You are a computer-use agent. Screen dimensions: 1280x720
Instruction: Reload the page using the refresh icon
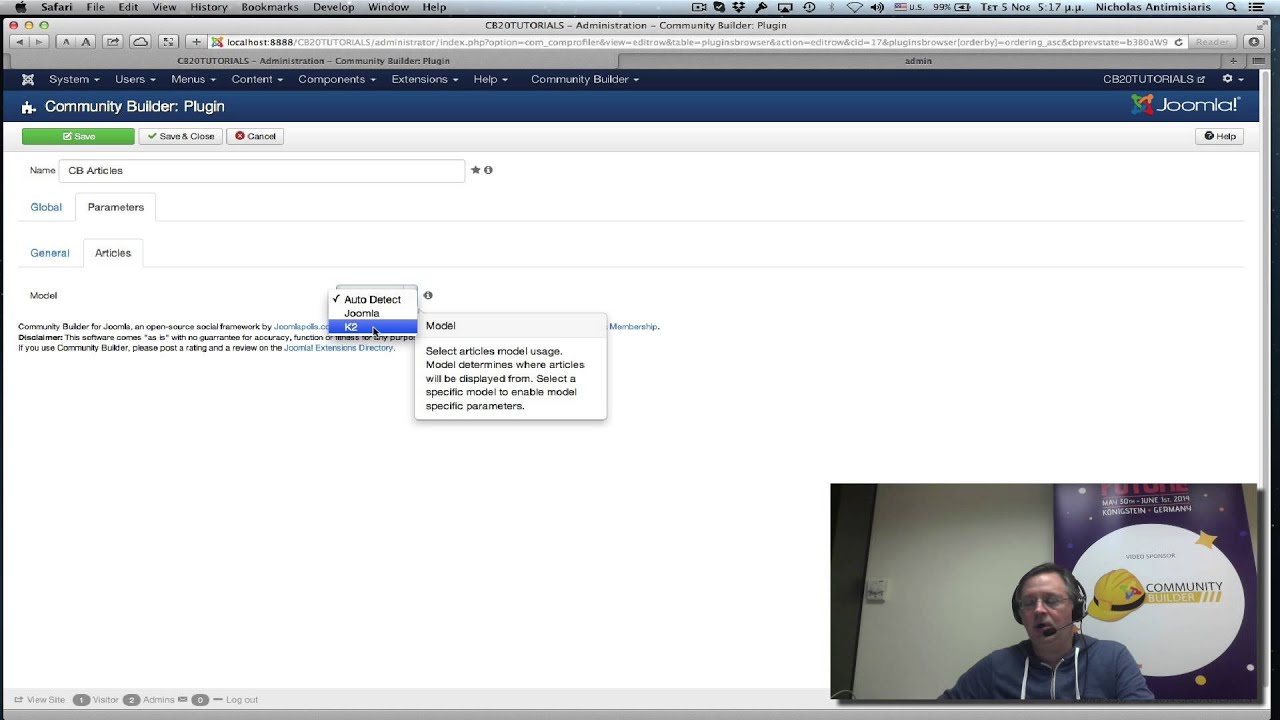(x=1179, y=42)
